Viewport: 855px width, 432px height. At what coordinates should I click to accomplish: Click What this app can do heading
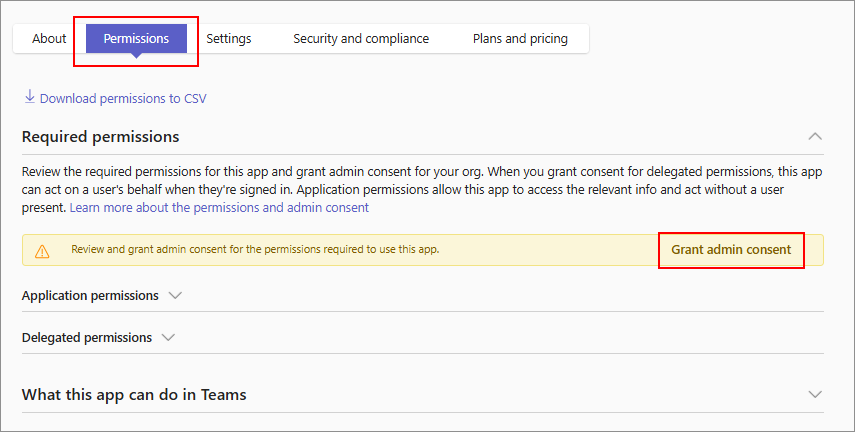pyautogui.click(x=134, y=394)
